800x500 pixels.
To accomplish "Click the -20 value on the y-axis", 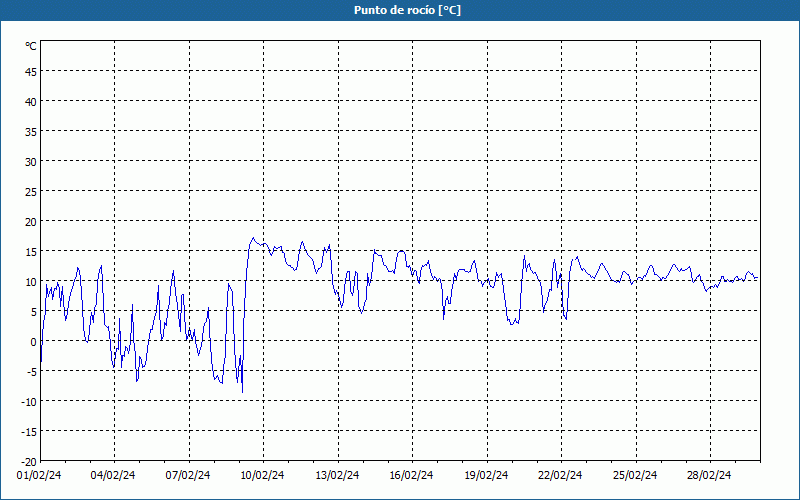I will [x=29, y=462].
